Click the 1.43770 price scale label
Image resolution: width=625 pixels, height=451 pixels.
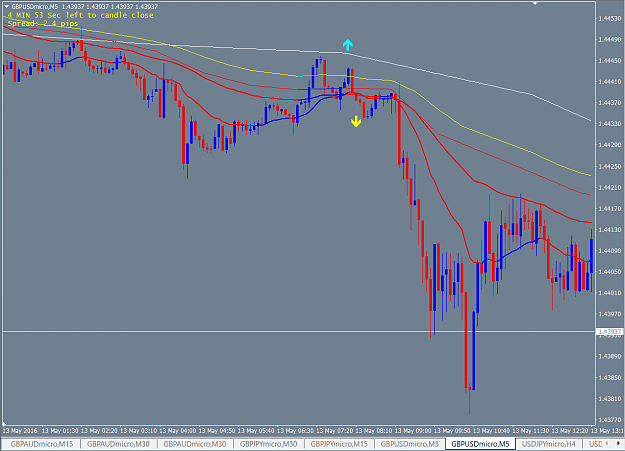click(610, 420)
